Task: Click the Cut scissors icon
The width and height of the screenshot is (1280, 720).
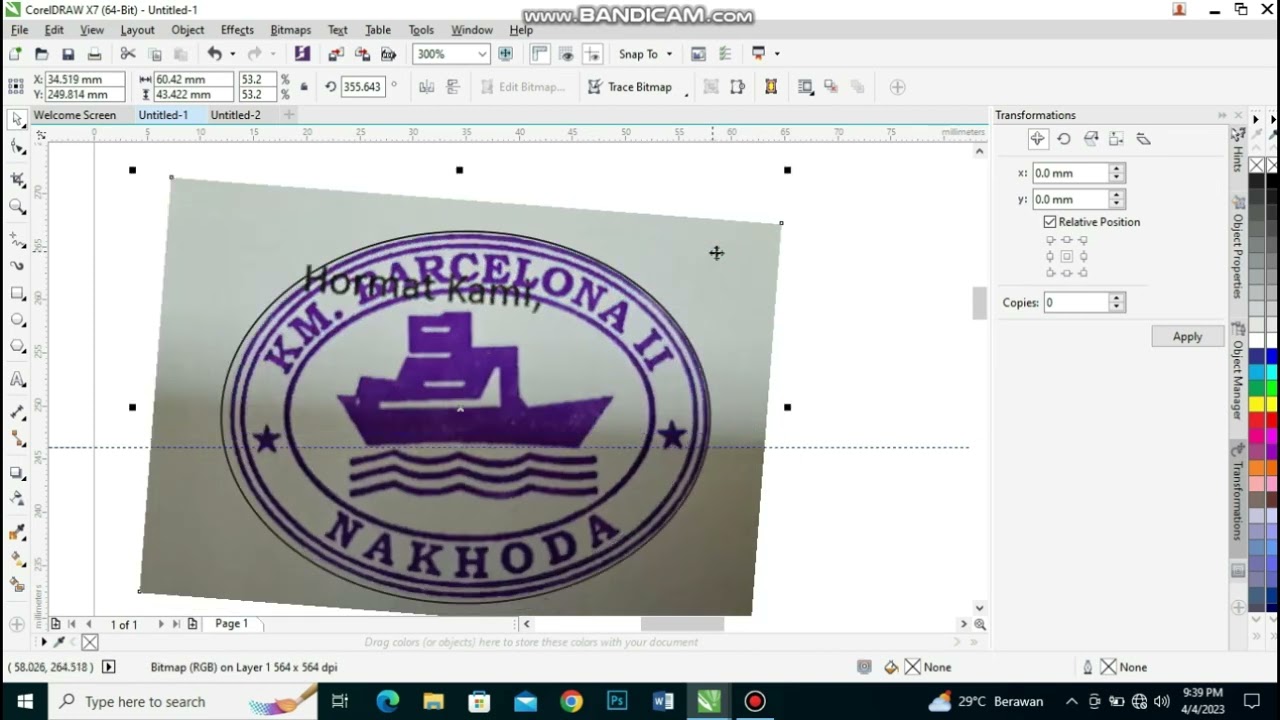Action: coord(128,54)
